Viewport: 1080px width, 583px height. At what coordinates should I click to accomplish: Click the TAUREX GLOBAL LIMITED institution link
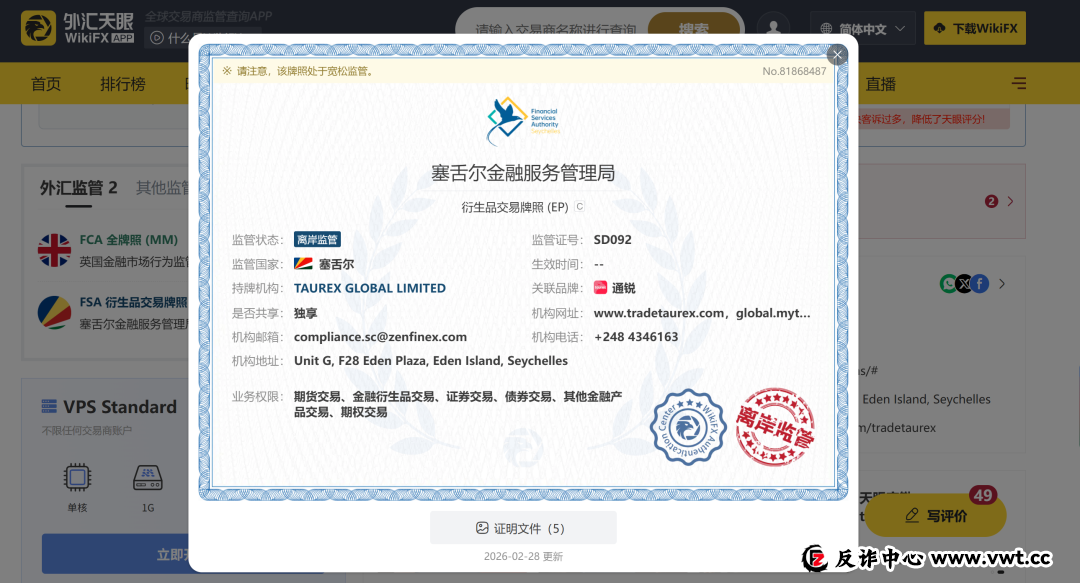[370, 288]
